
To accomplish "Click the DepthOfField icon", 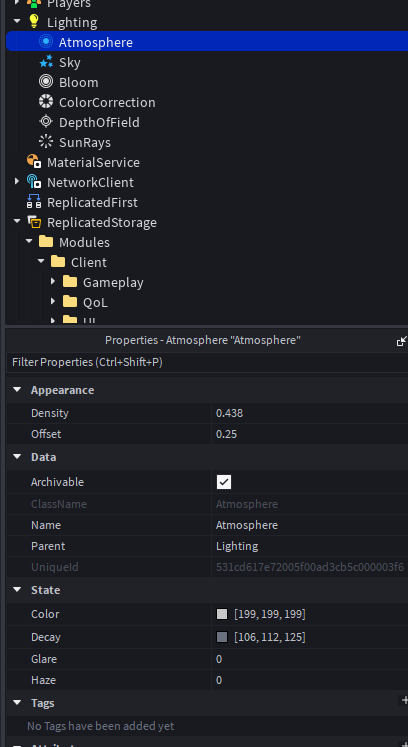I will pyautogui.click(x=46, y=122).
